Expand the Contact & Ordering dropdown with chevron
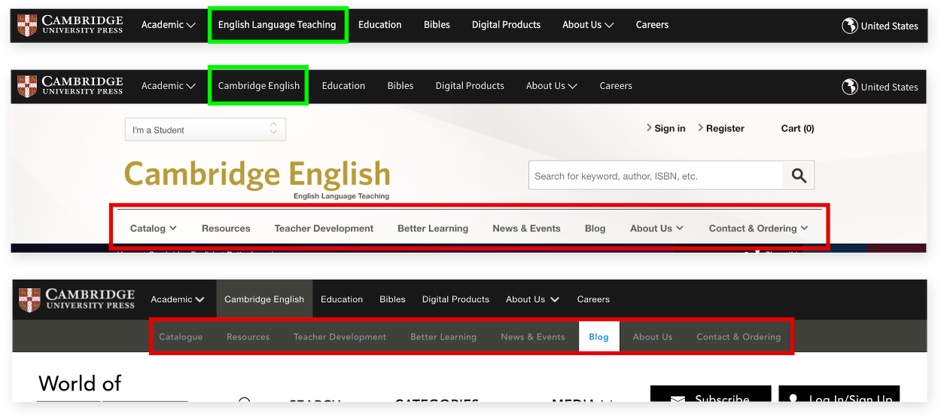941x417 pixels. coord(759,228)
